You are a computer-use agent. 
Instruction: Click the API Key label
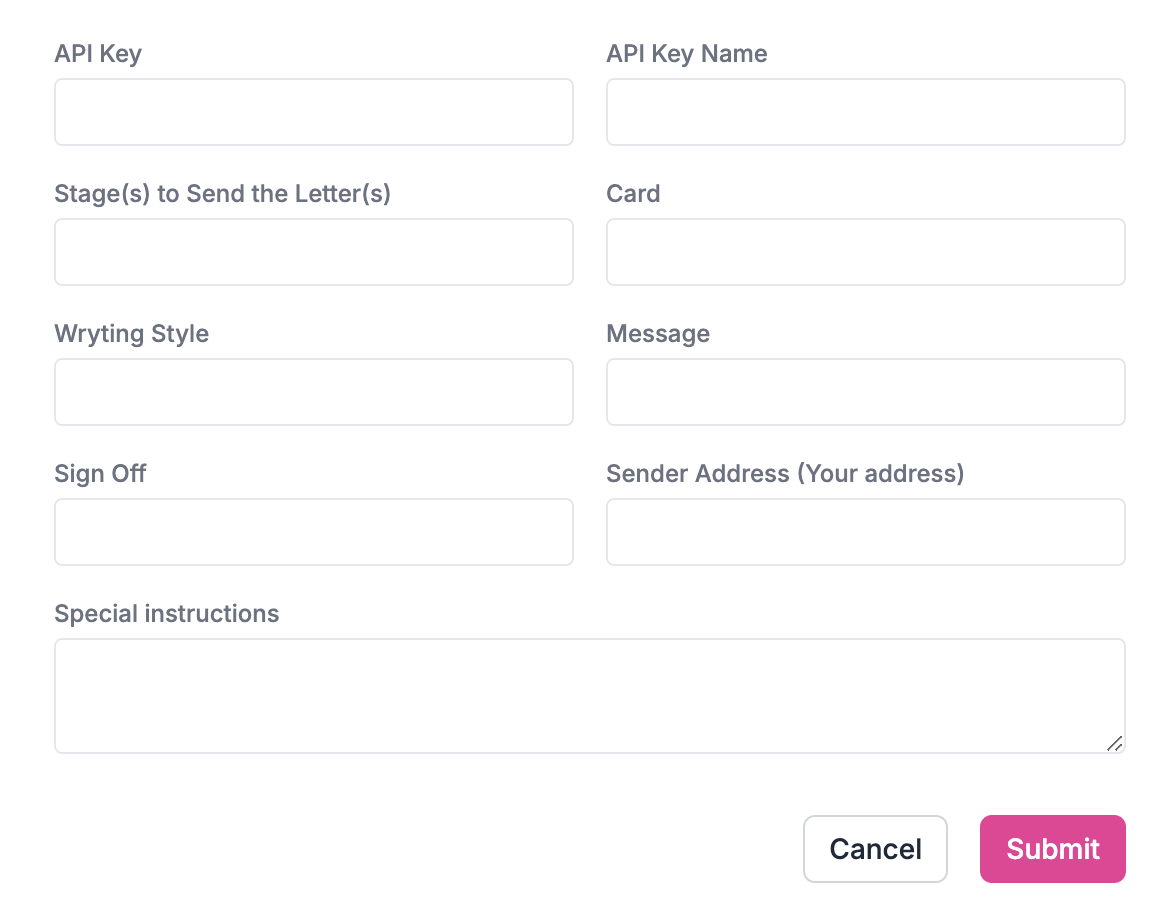97,54
